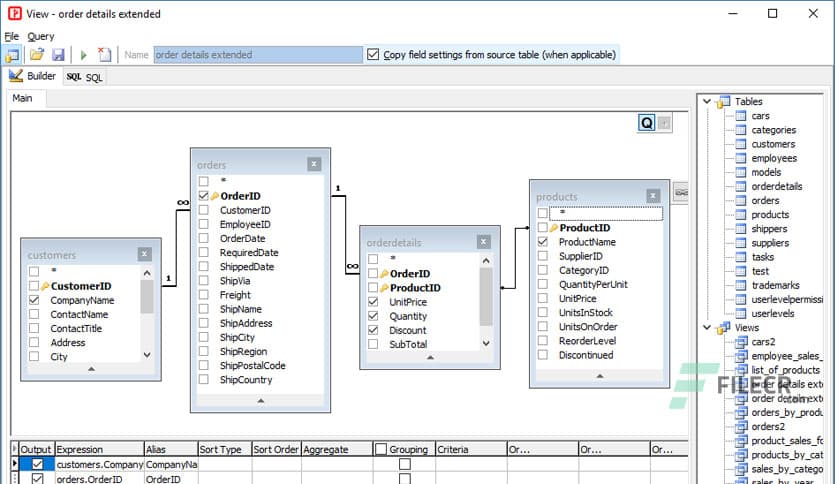Uncheck UnitPrice in the orderdetails table
This screenshot has width=836, height=484.
click(x=373, y=302)
